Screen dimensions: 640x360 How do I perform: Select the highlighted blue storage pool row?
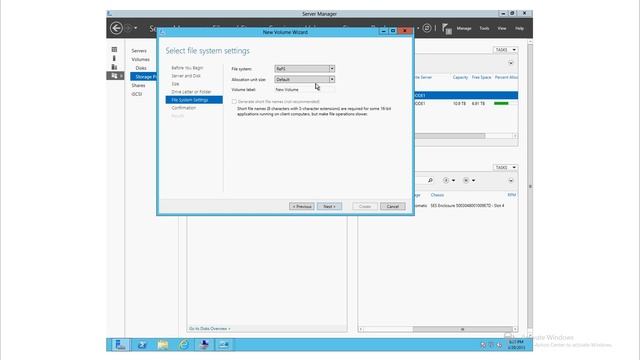466,95
